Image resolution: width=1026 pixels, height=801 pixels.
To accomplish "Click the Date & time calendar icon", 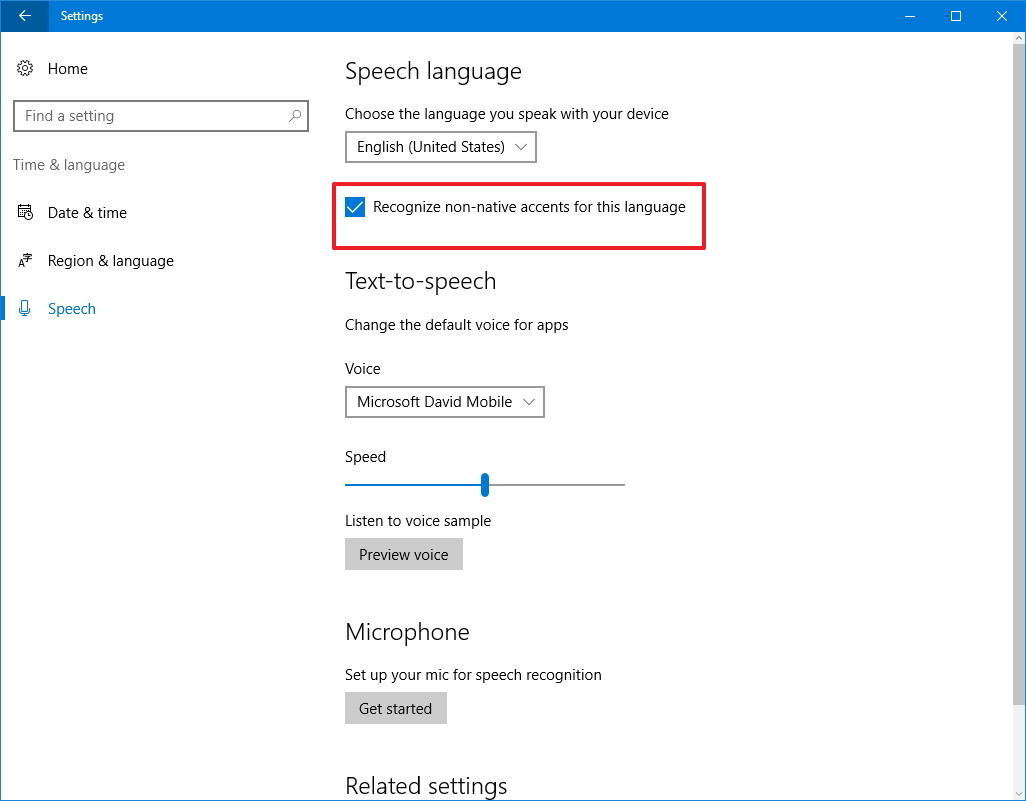I will point(25,212).
